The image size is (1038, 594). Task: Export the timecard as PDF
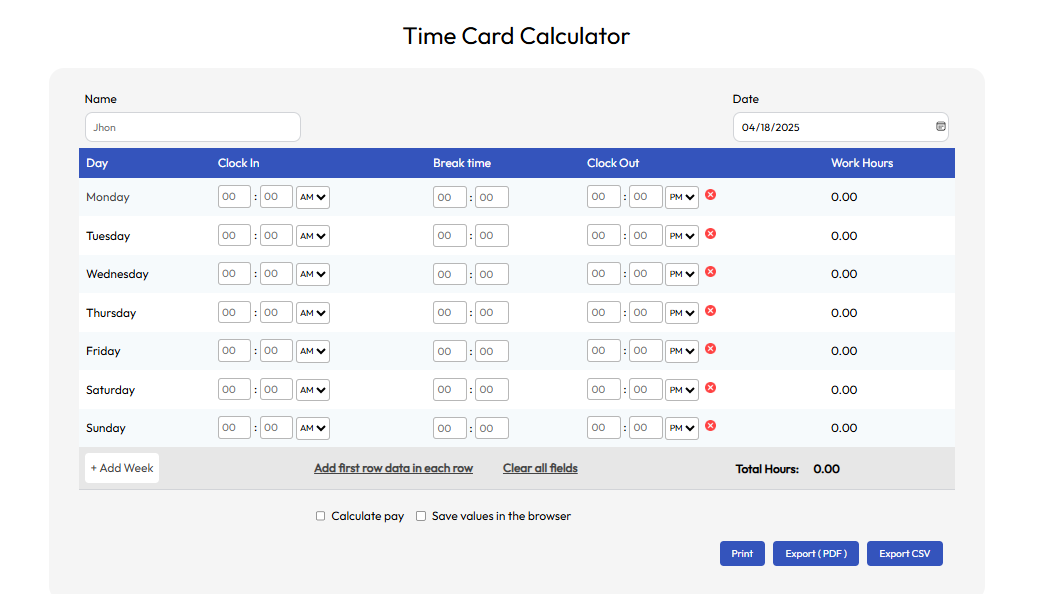tap(816, 554)
